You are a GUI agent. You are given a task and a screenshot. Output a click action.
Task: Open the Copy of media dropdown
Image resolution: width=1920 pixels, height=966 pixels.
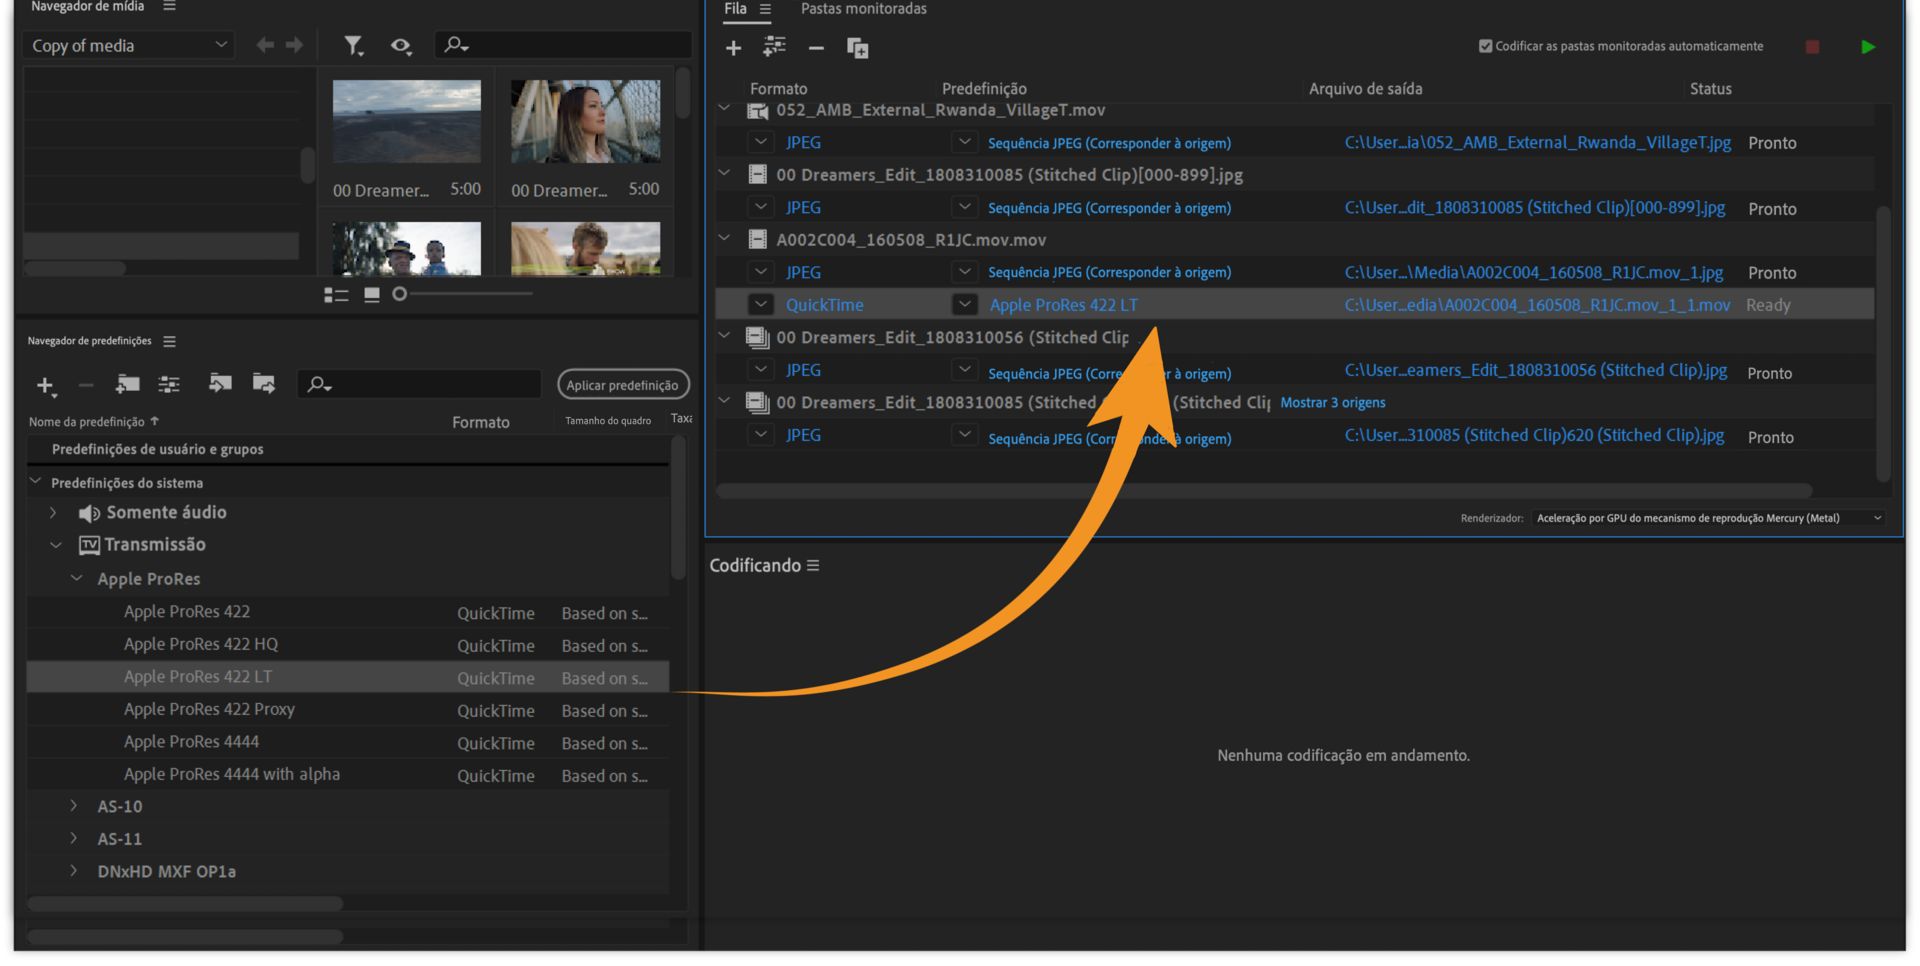pyautogui.click(x=128, y=46)
